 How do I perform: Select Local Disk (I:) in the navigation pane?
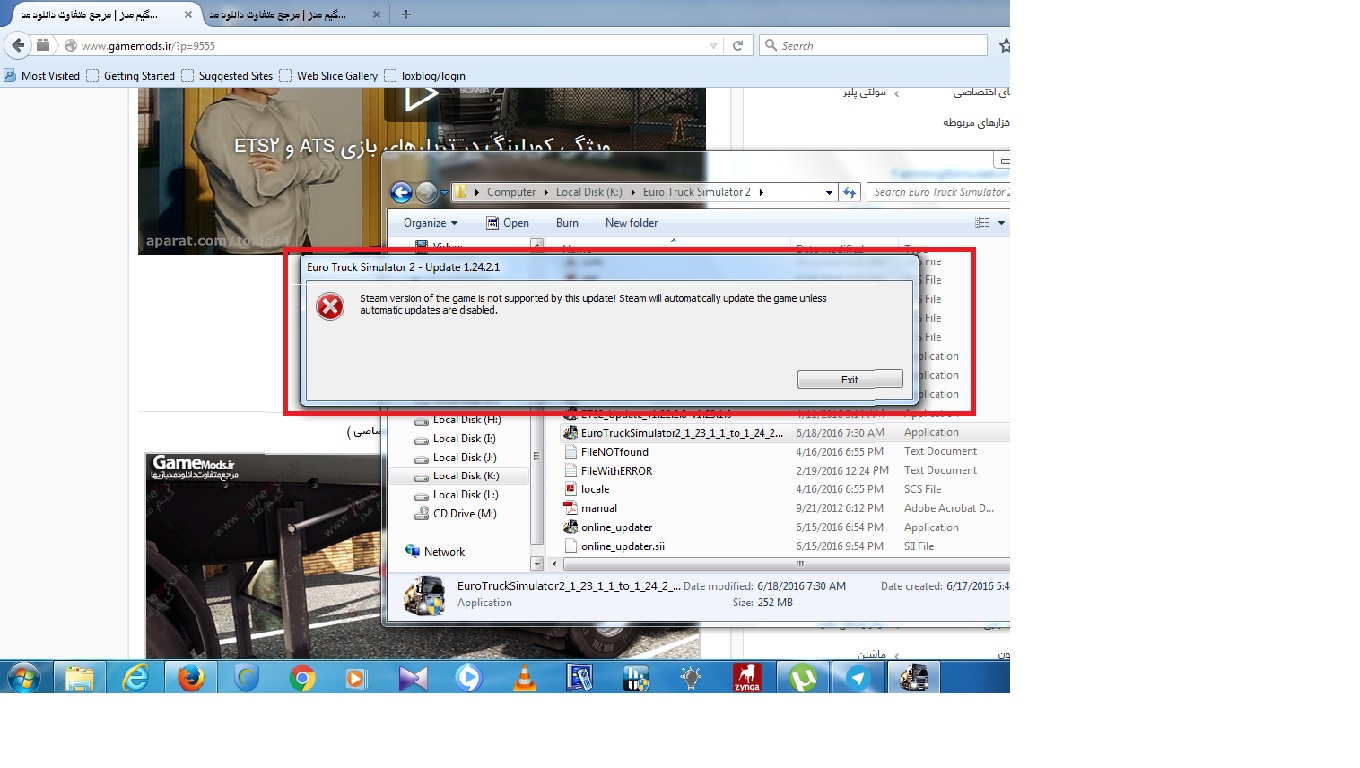click(463, 438)
